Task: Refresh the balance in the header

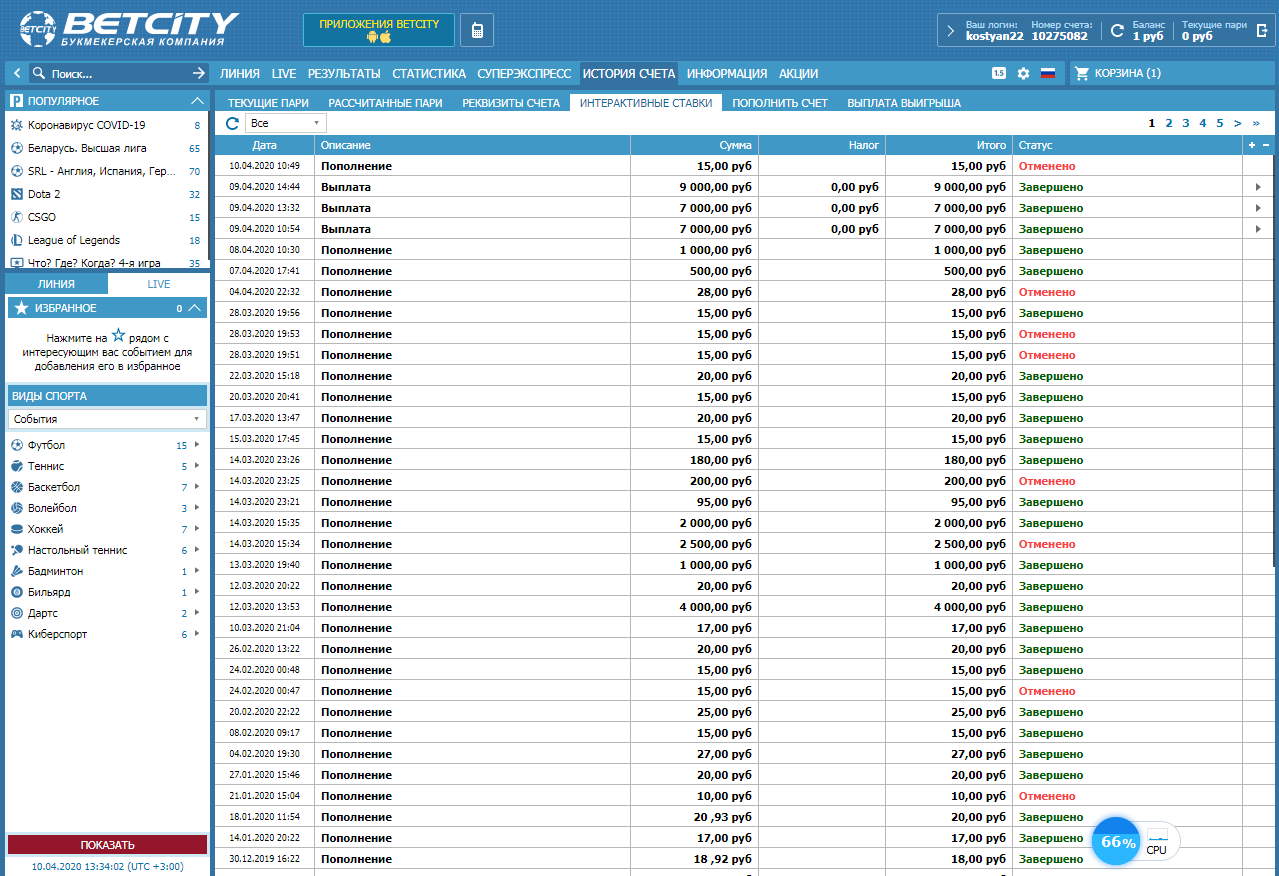Action: 1117,30
